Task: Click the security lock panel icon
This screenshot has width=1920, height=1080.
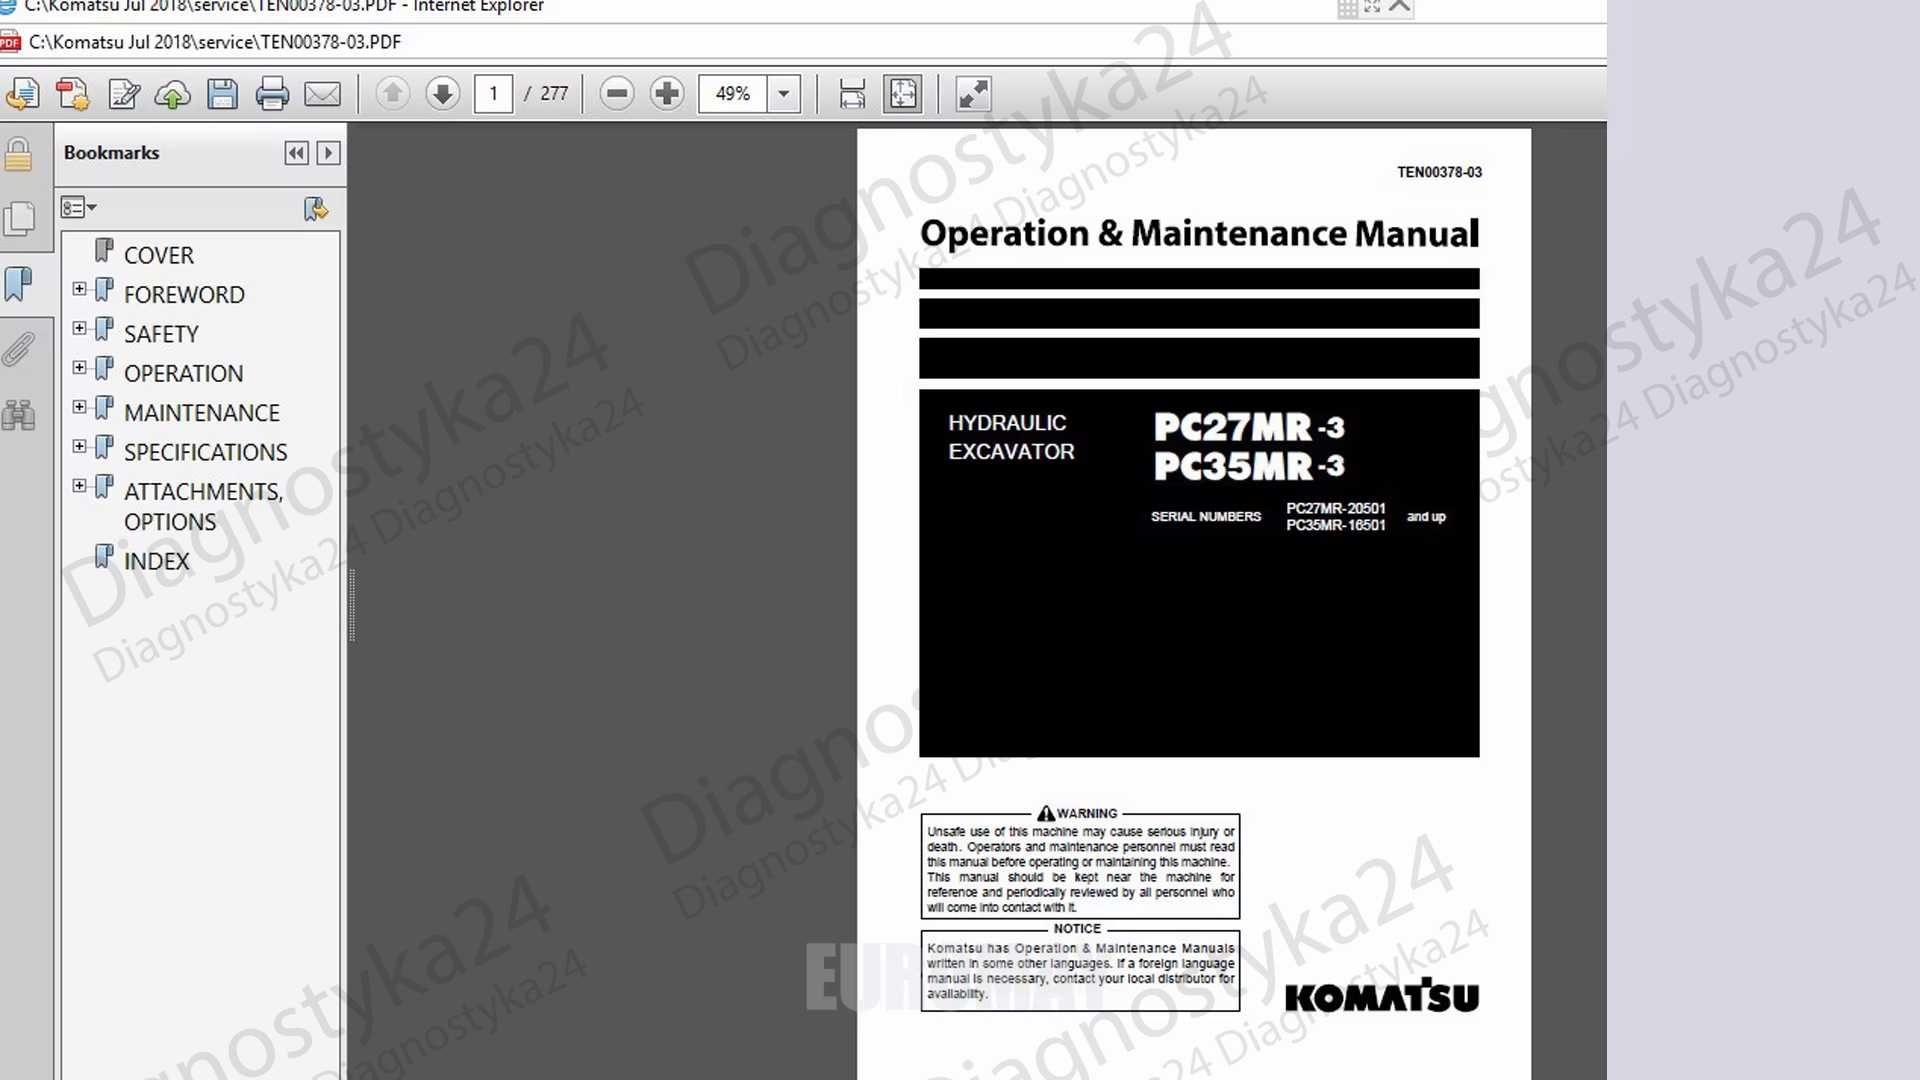Action: (18, 155)
